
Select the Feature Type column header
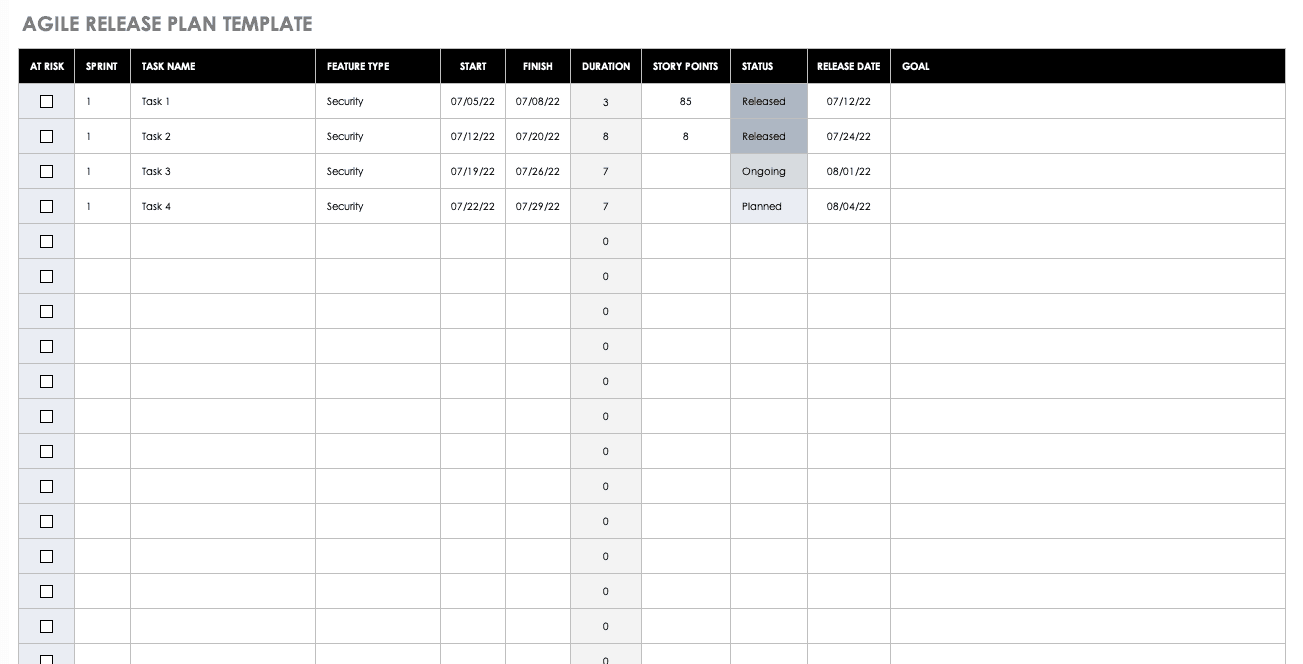click(358, 66)
